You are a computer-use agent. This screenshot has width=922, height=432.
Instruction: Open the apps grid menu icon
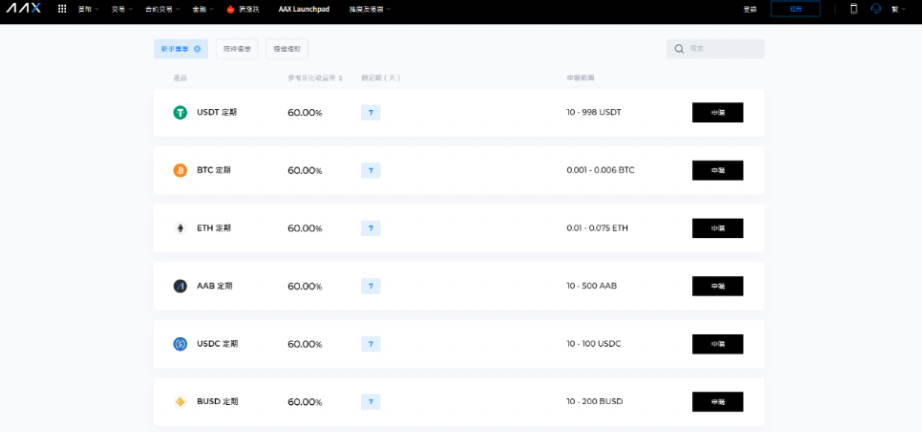tap(62, 9)
